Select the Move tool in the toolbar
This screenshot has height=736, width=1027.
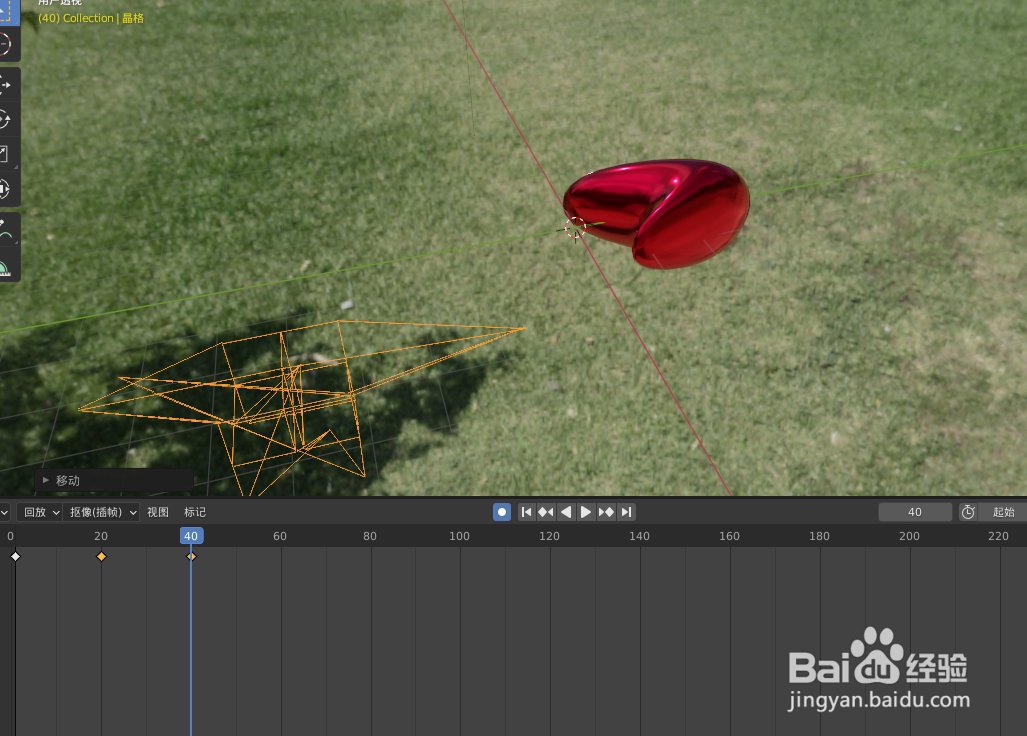(11, 85)
